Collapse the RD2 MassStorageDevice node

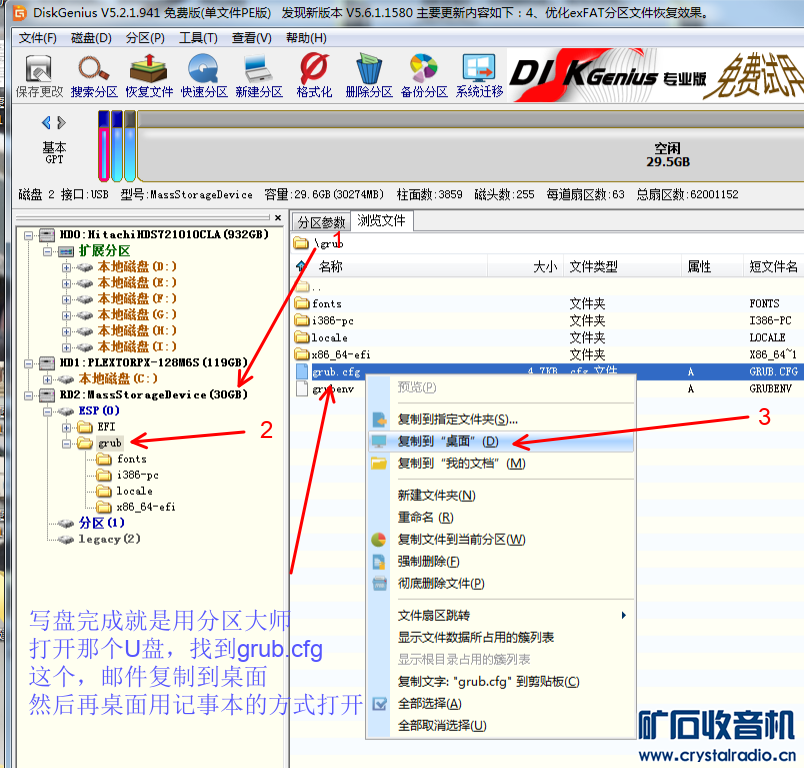(x=29, y=395)
